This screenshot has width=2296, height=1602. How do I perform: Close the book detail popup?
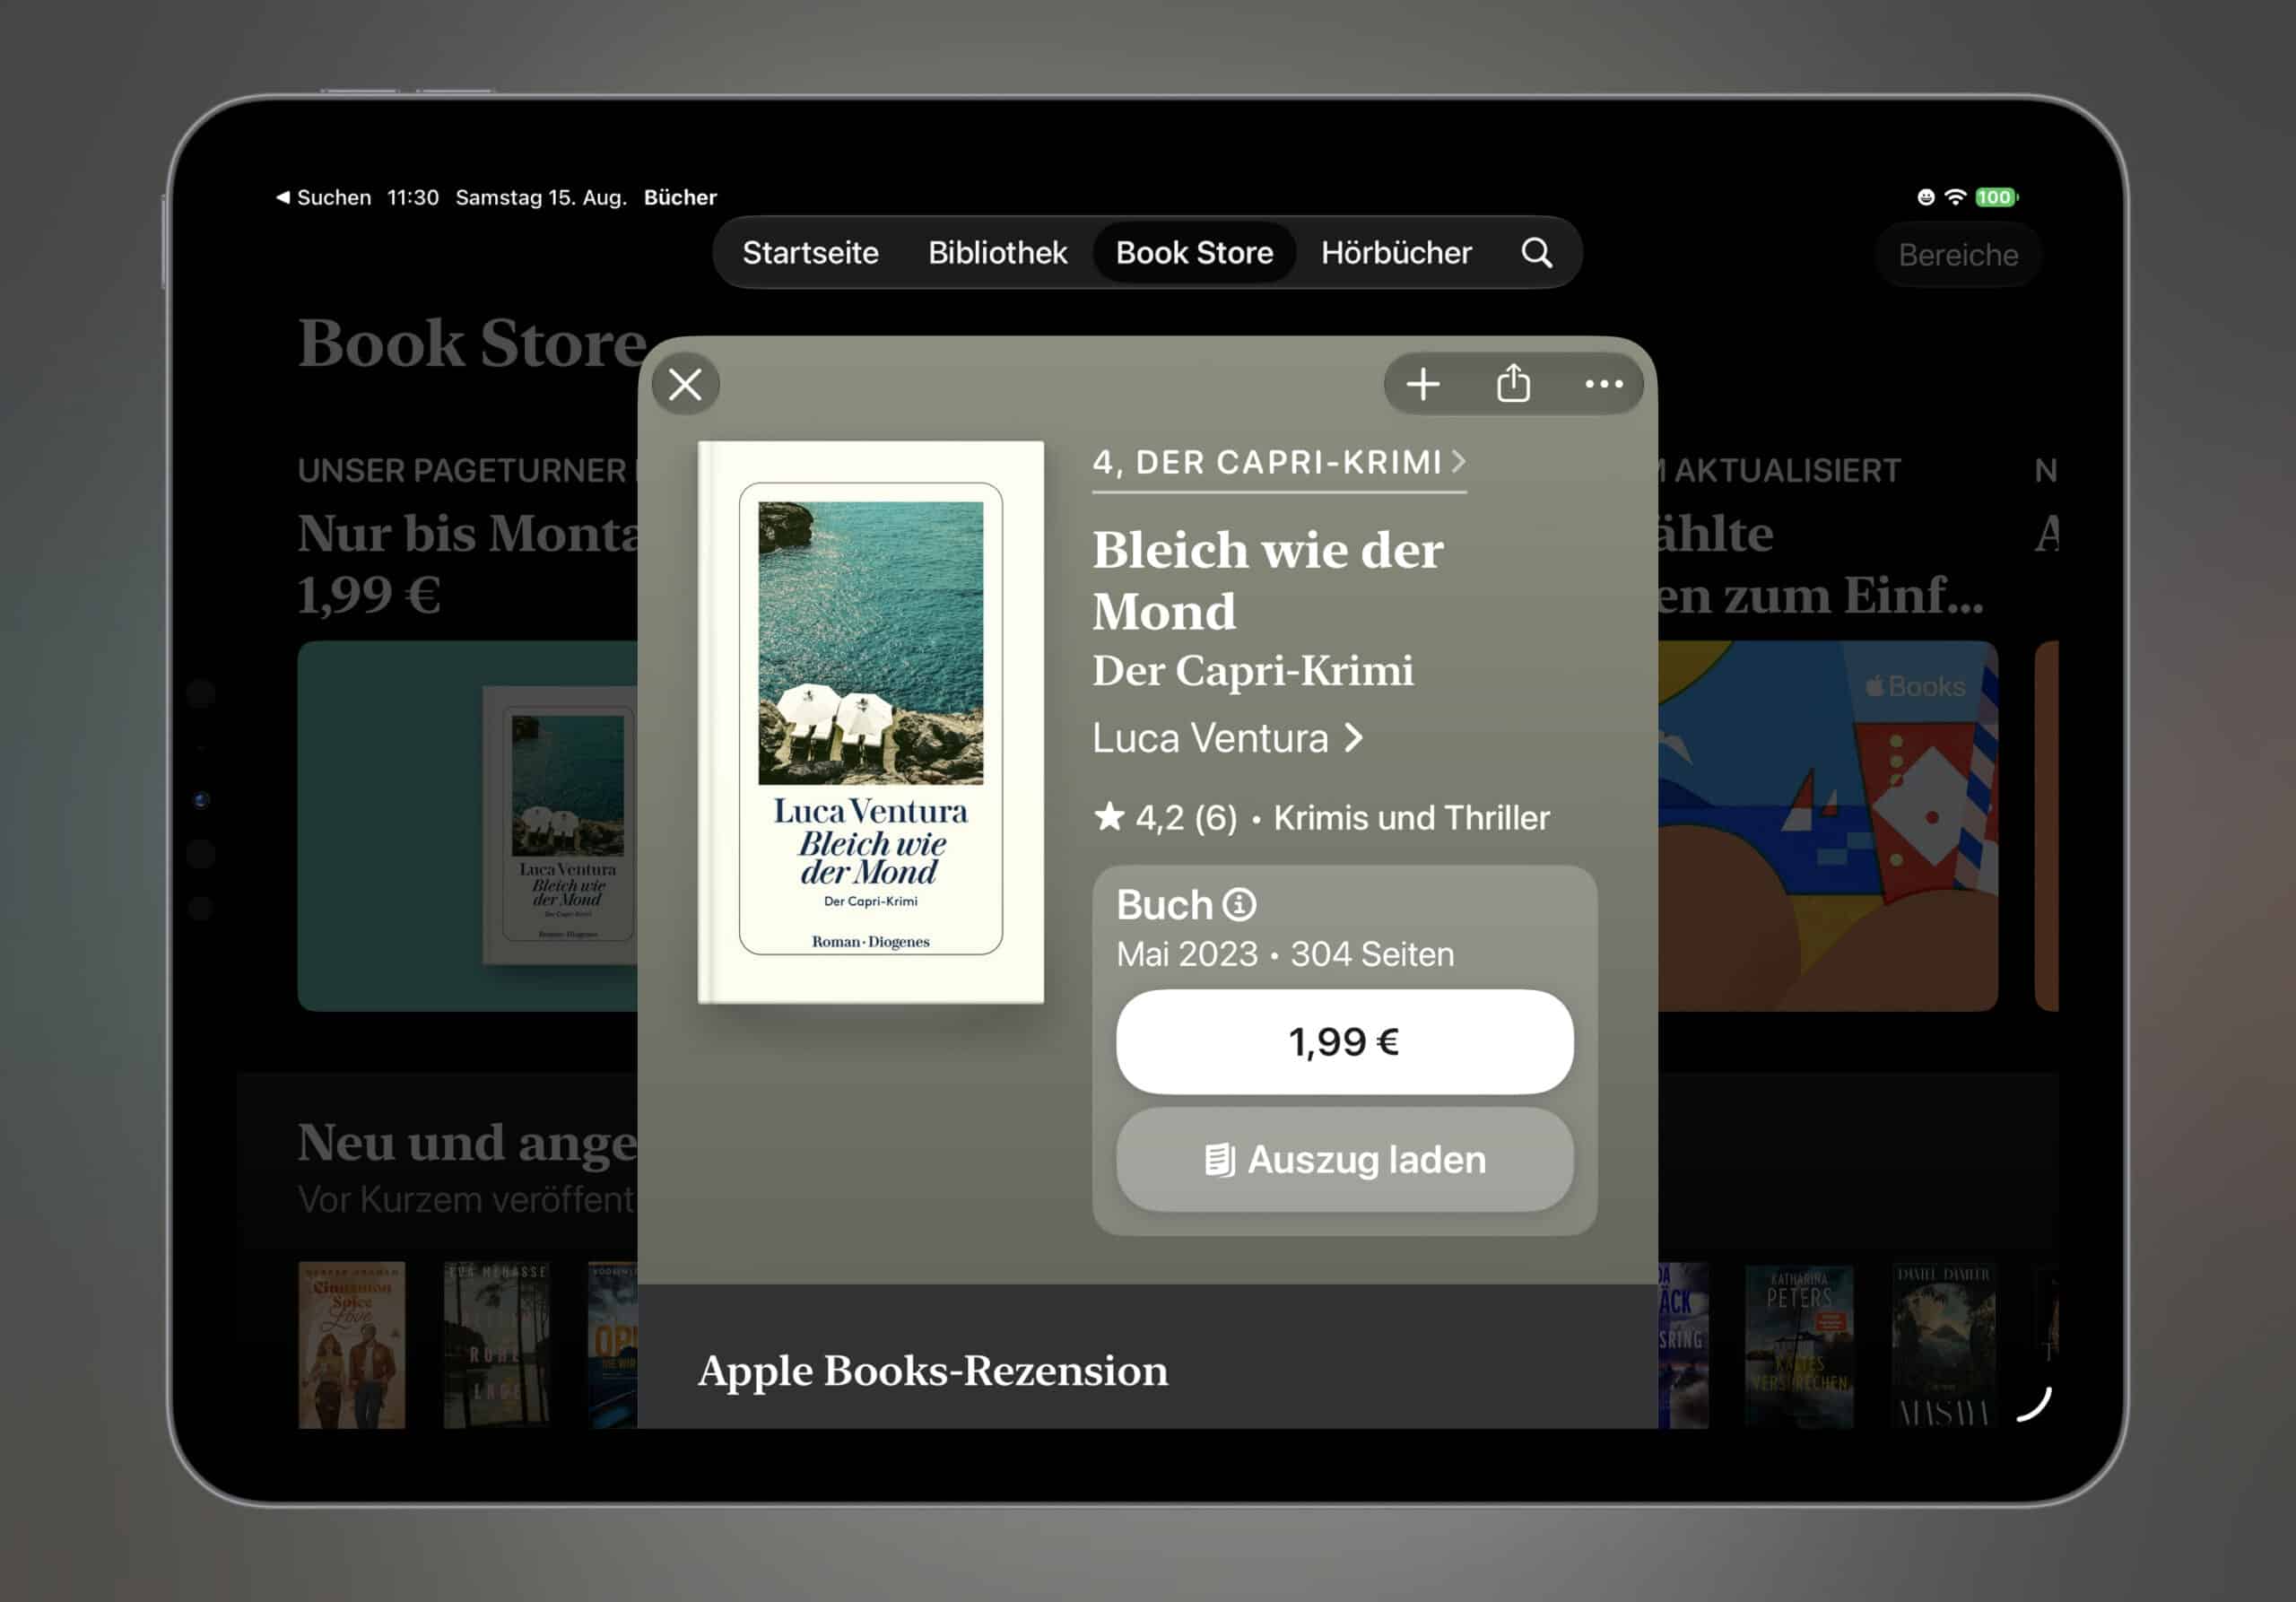click(x=685, y=384)
